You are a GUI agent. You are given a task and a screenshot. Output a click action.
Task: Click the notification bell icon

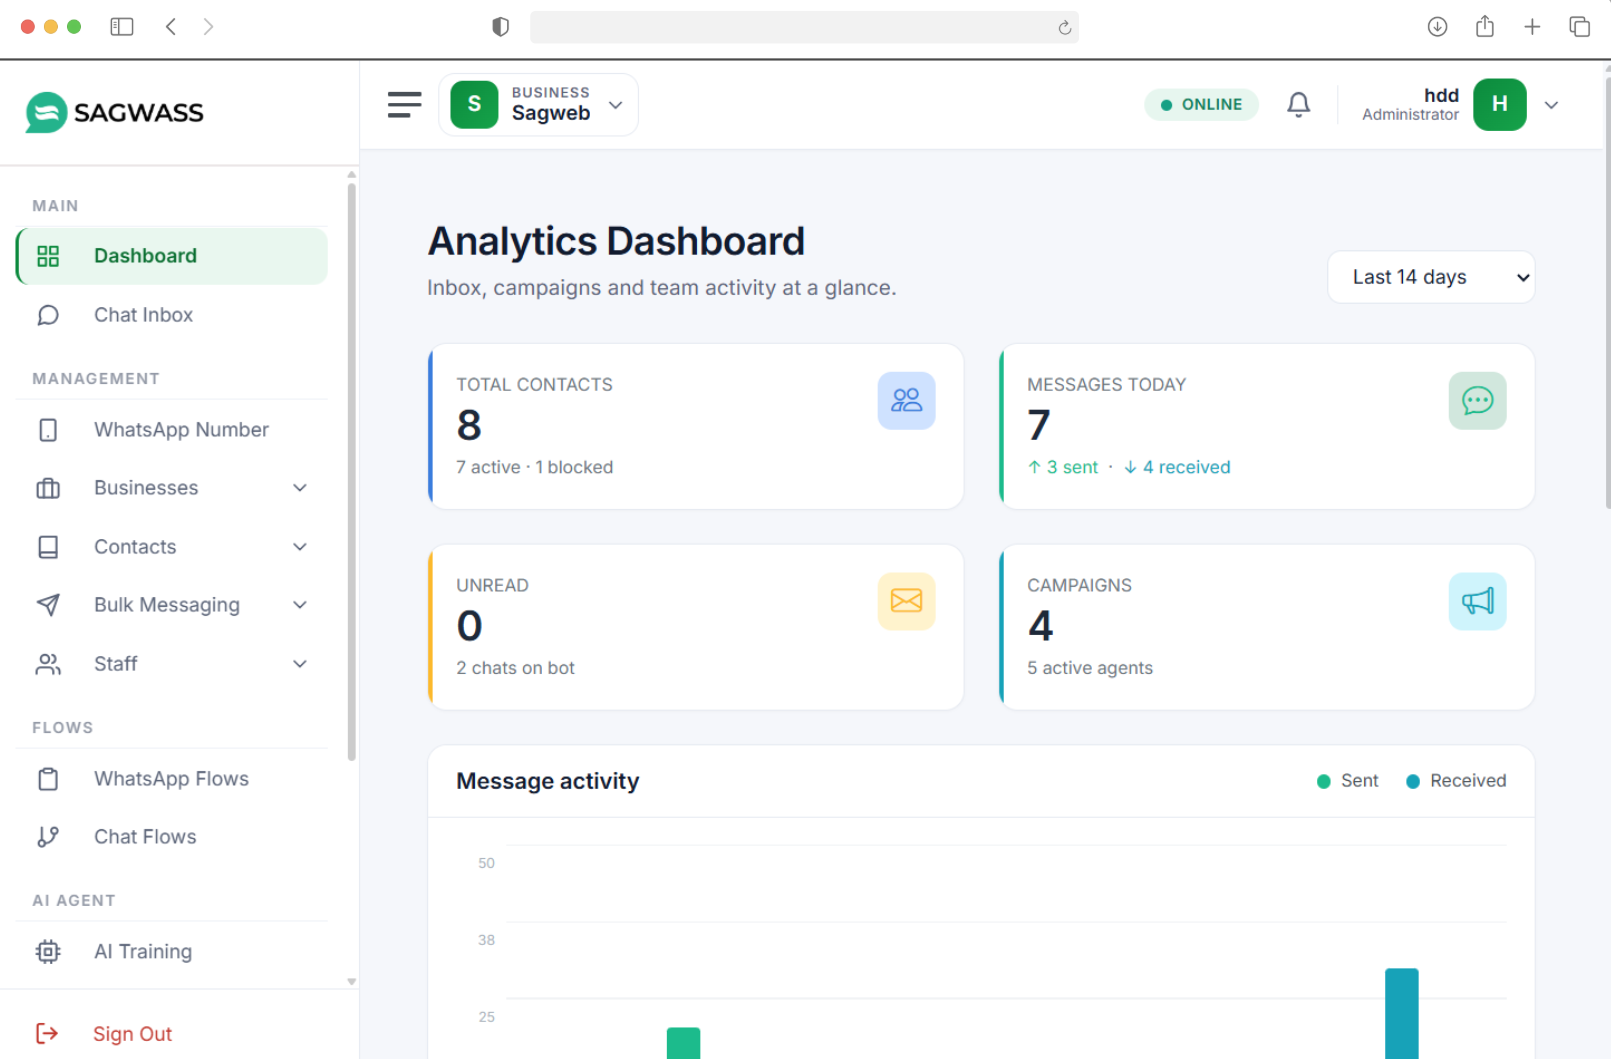point(1298,105)
